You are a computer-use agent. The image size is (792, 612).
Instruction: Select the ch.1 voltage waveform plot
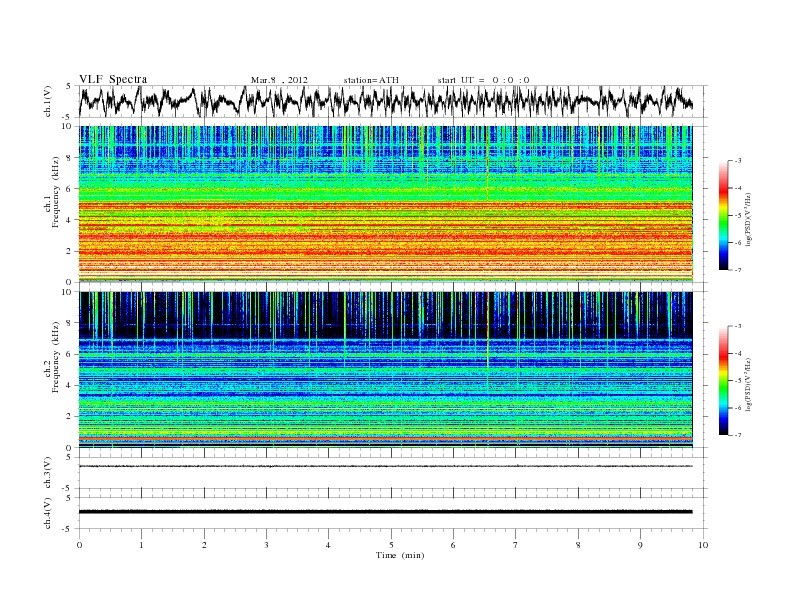click(x=386, y=101)
